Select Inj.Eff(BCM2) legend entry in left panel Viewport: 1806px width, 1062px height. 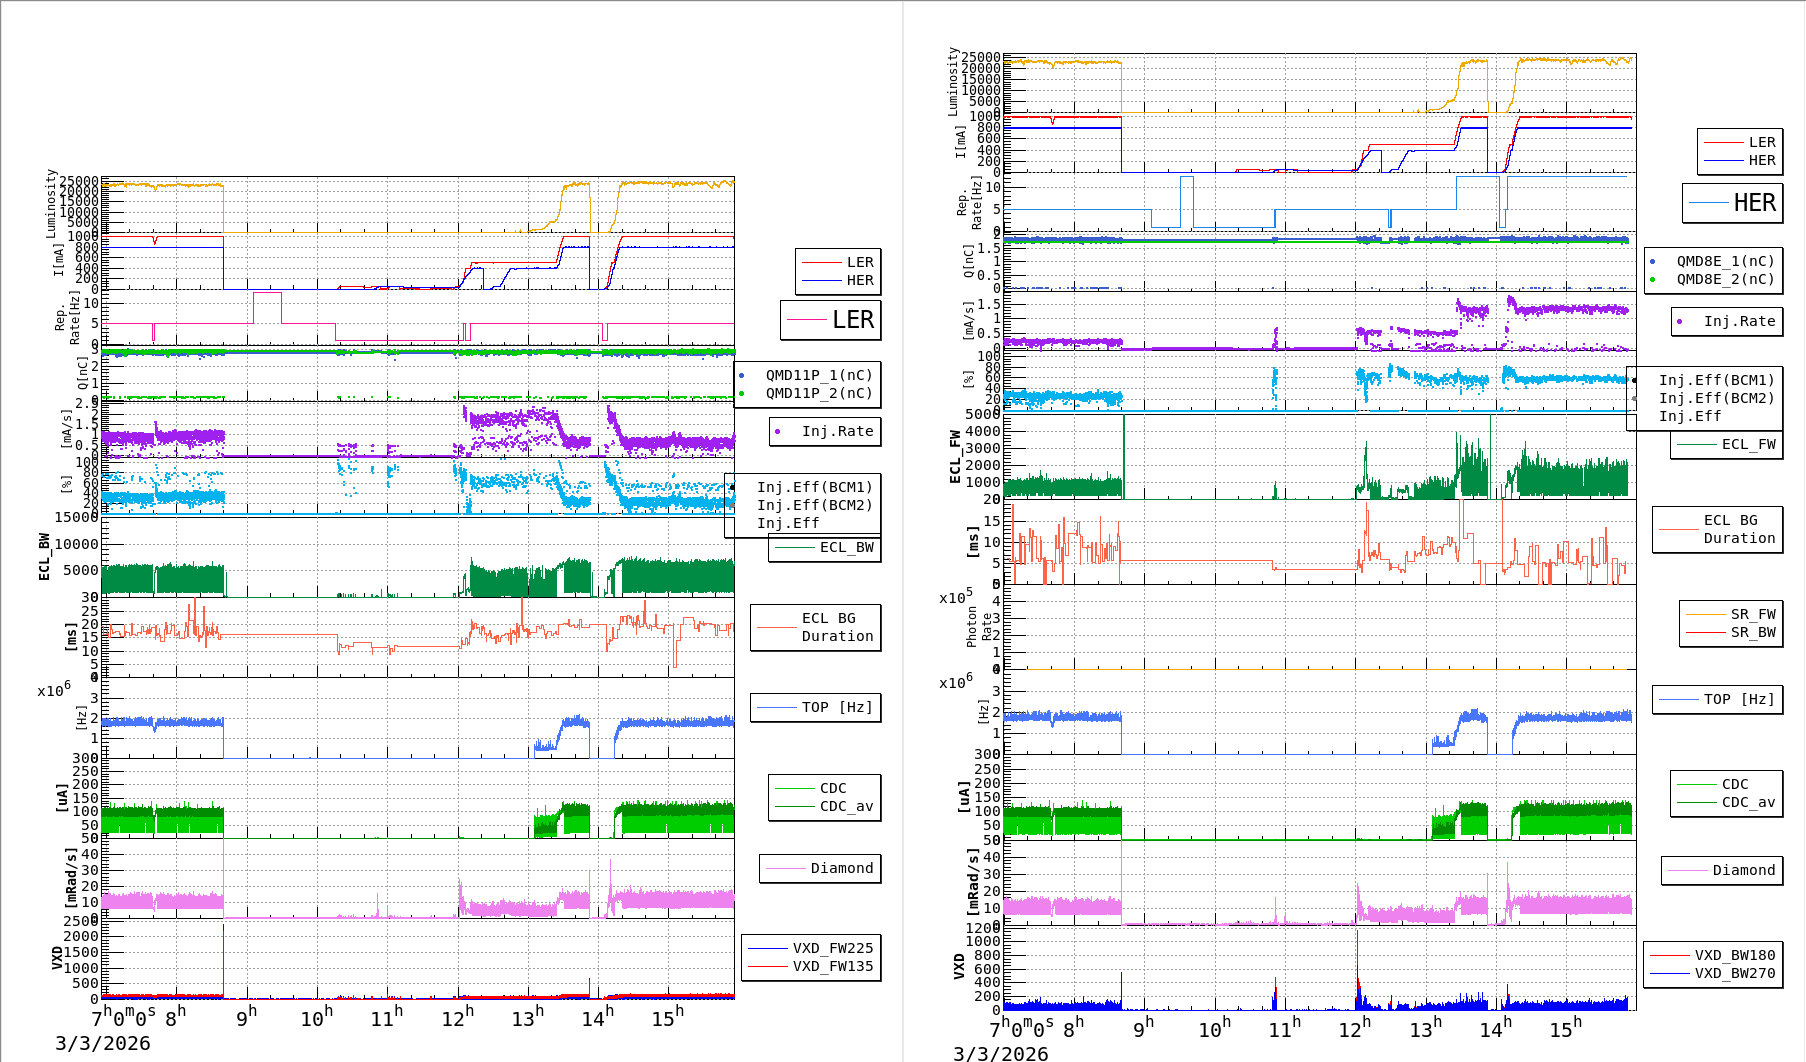tap(814, 505)
